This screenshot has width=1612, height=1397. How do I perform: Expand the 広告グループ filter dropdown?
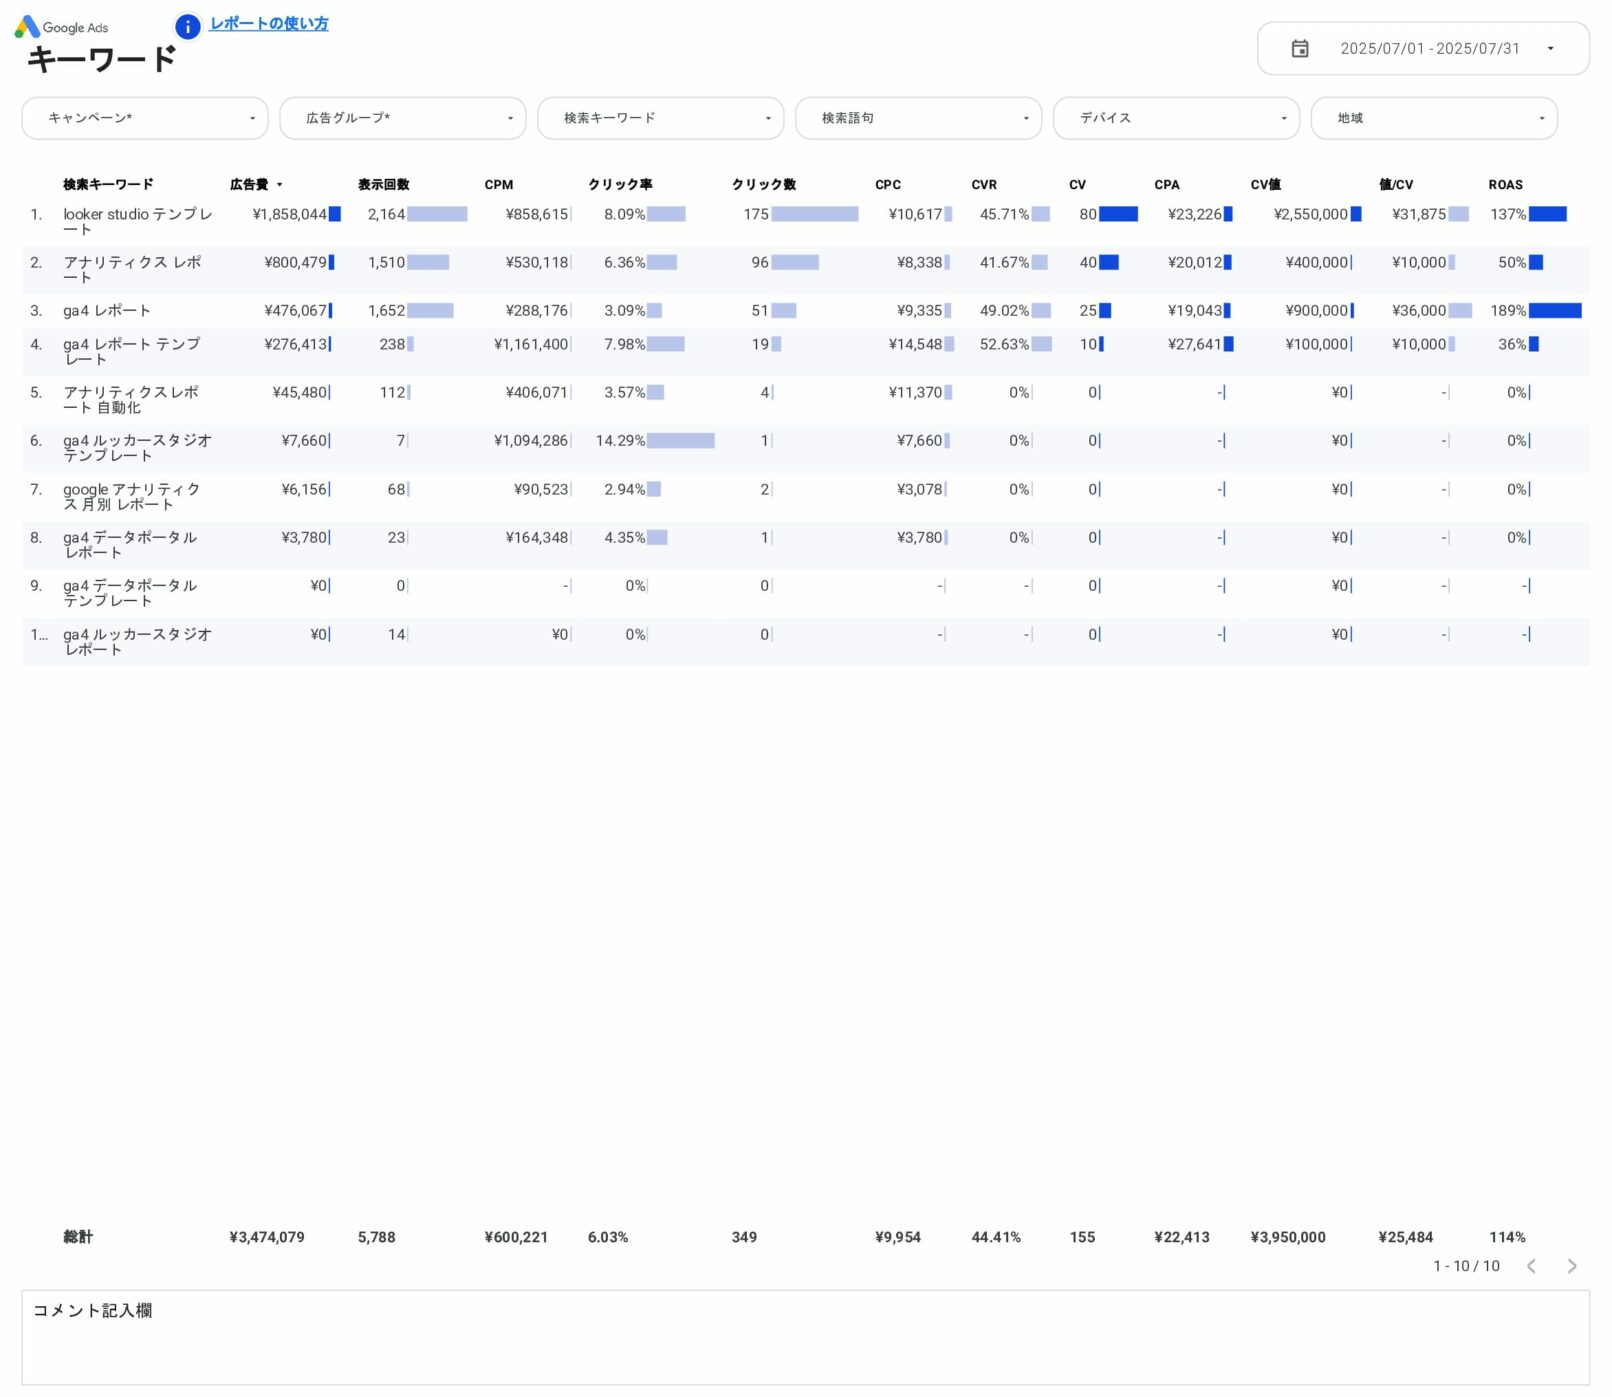pos(402,118)
